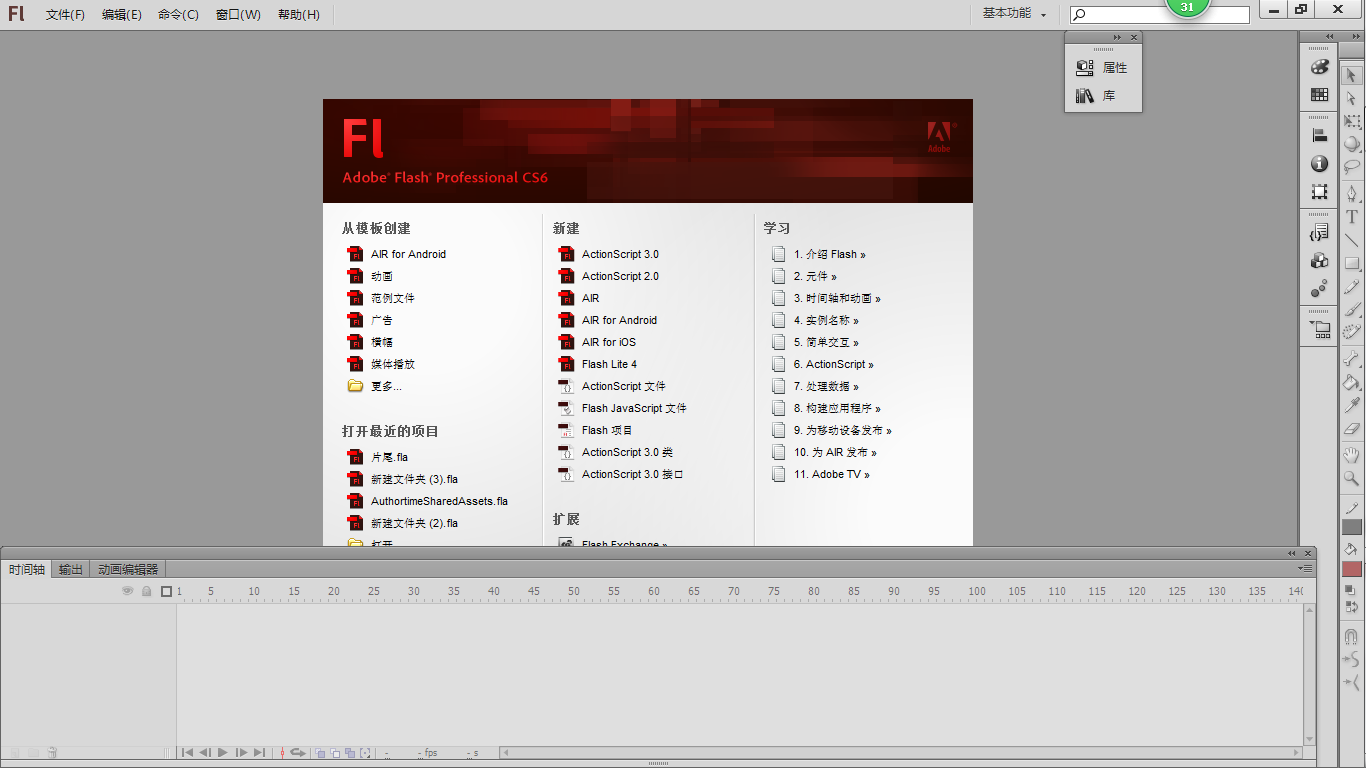Create a new ActionScript 3.0 document

coord(620,254)
